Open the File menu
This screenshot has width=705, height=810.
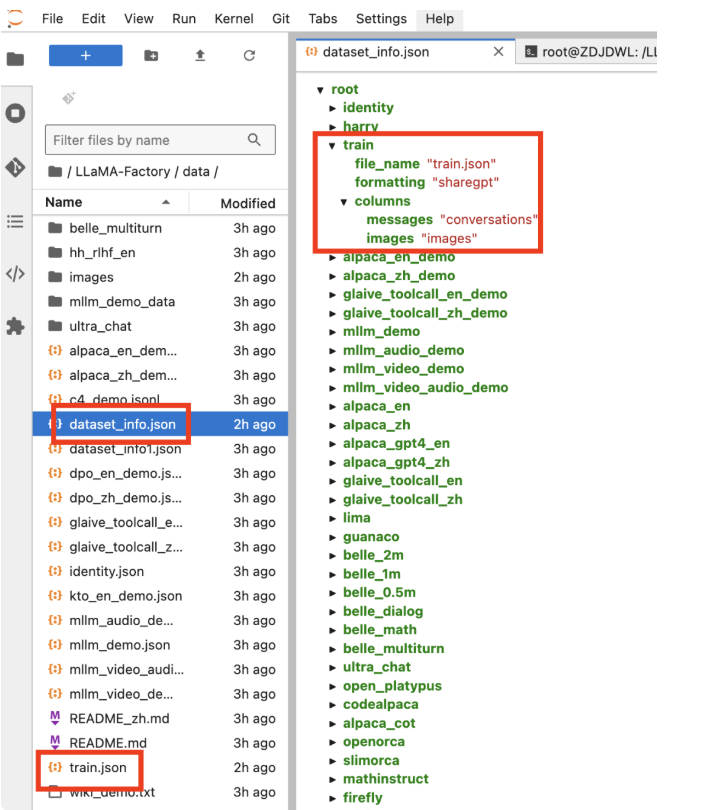tap(53, 19)
